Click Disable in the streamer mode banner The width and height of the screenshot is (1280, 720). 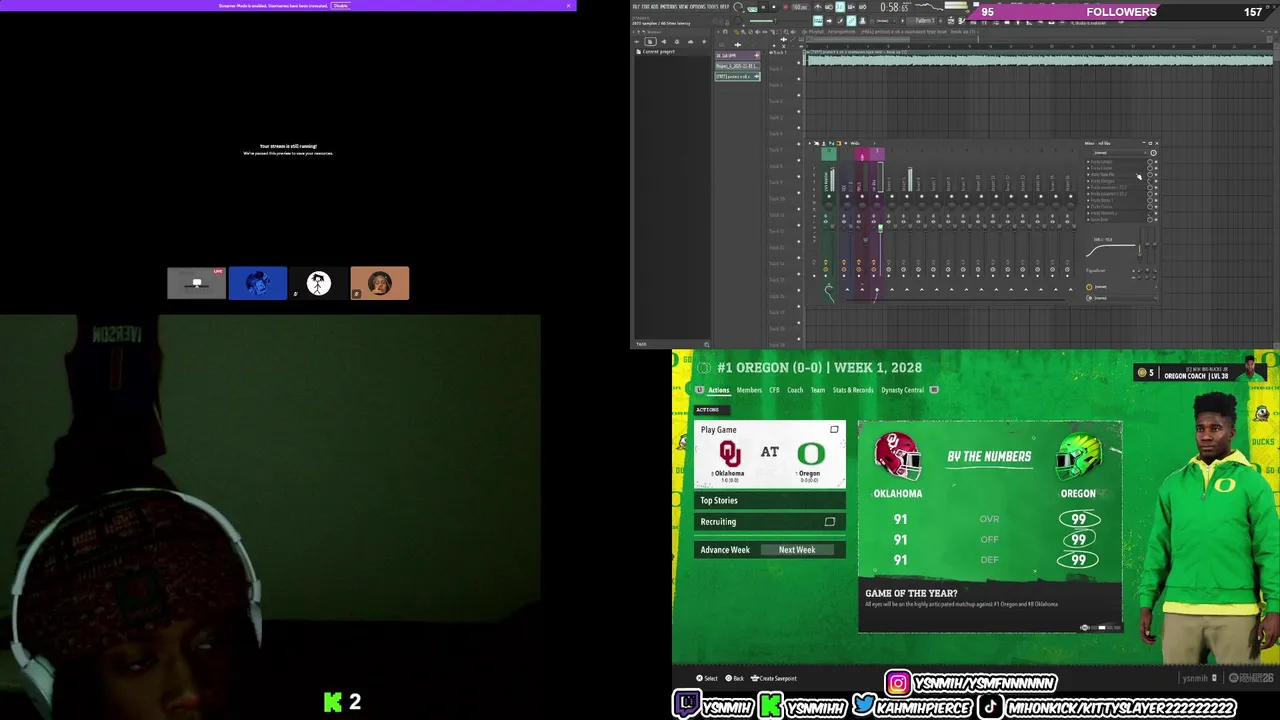(341, 5)
